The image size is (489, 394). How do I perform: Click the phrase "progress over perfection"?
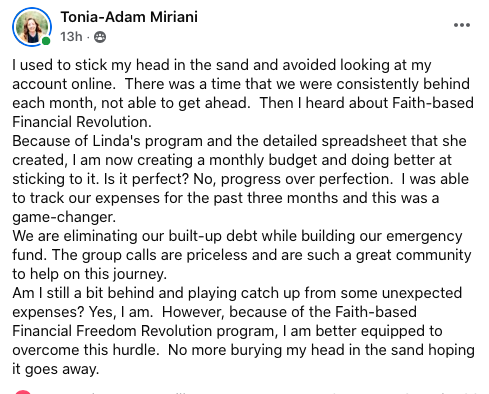pyautogui.click(x=305, y=179)
